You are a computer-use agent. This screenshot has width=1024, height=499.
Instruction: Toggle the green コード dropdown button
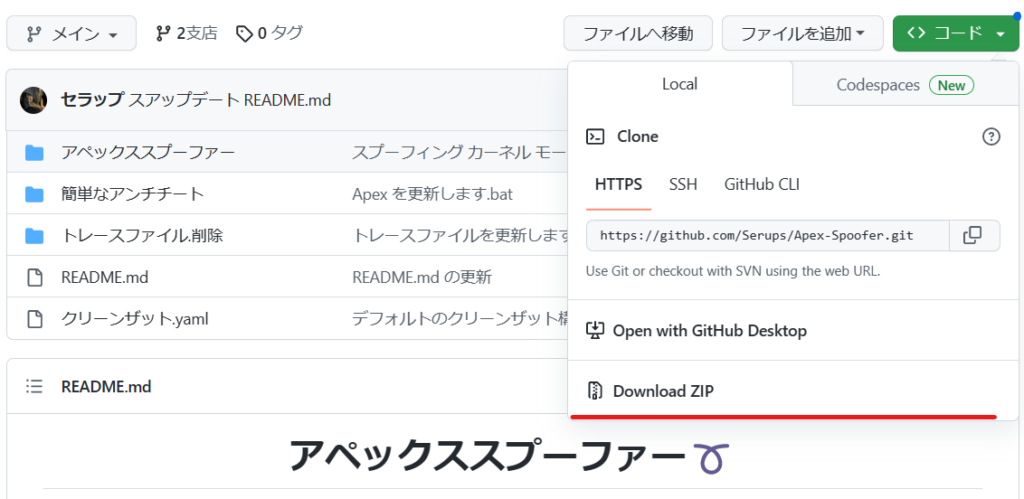[x=955, y=33]
